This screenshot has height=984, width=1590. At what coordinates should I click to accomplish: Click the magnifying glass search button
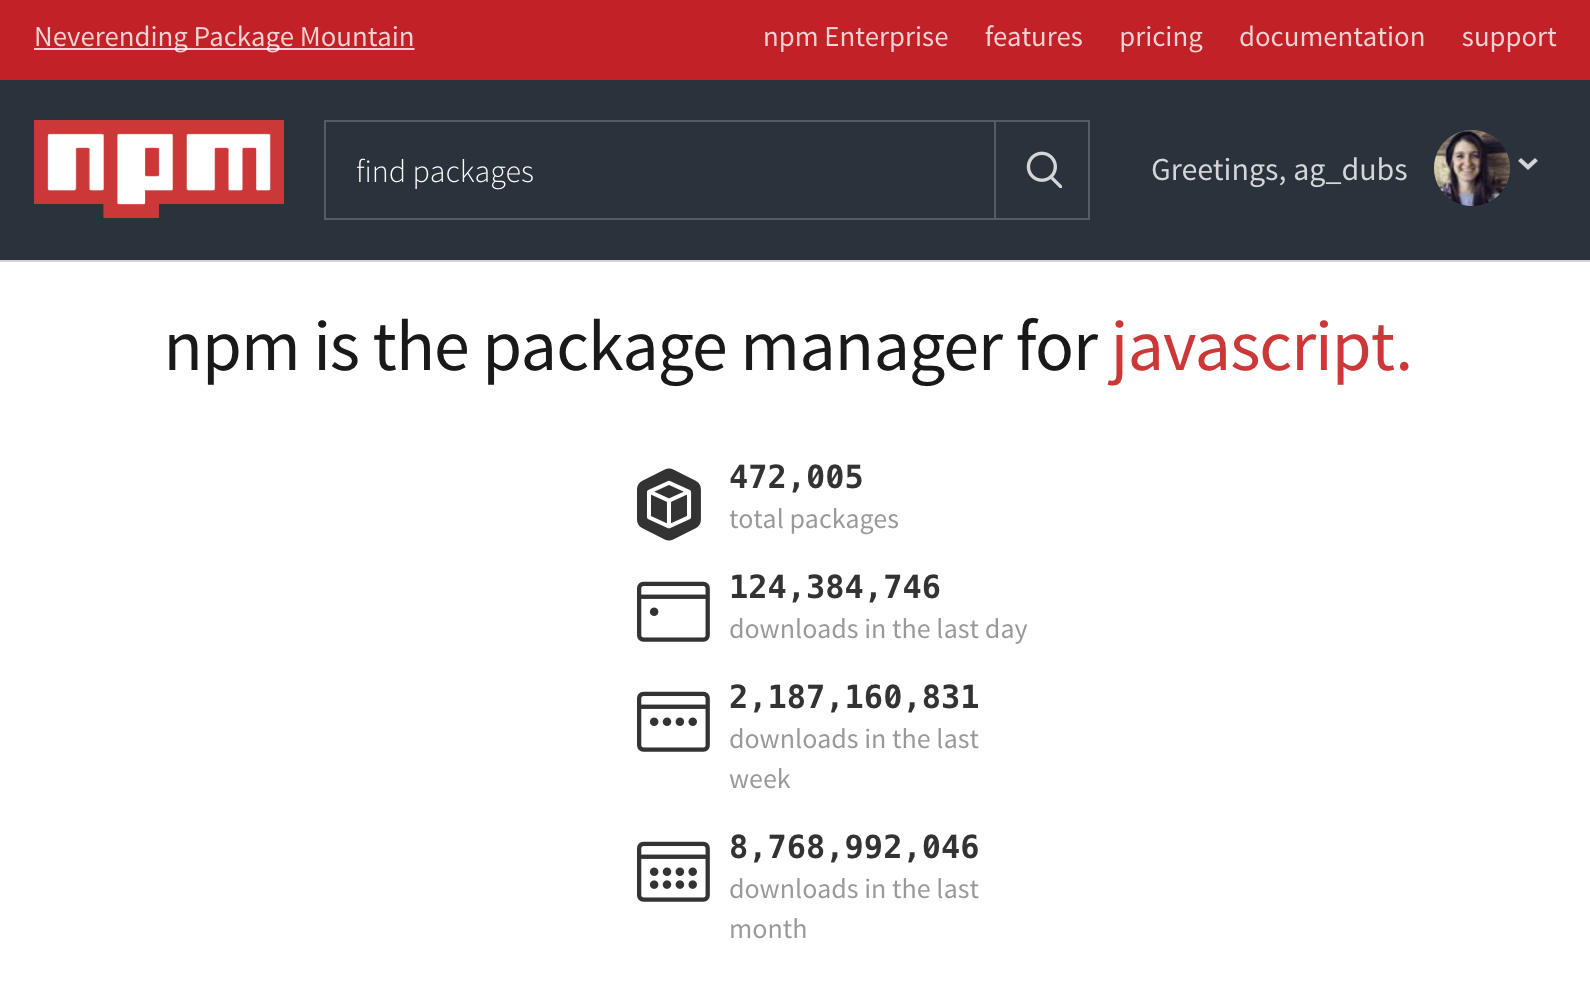(x=1042, y=170)
